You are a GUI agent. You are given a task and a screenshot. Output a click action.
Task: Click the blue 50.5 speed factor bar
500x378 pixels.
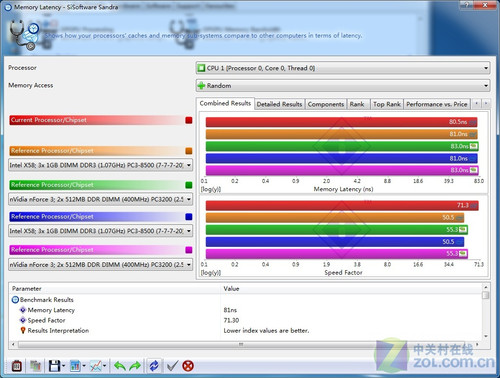point(335,242)
